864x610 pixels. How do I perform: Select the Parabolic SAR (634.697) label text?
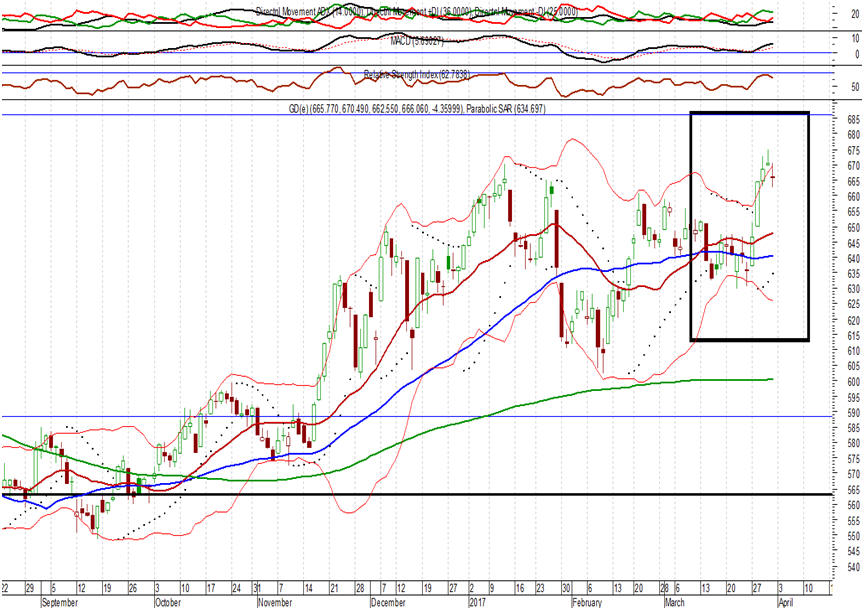[x=506, y=109]
